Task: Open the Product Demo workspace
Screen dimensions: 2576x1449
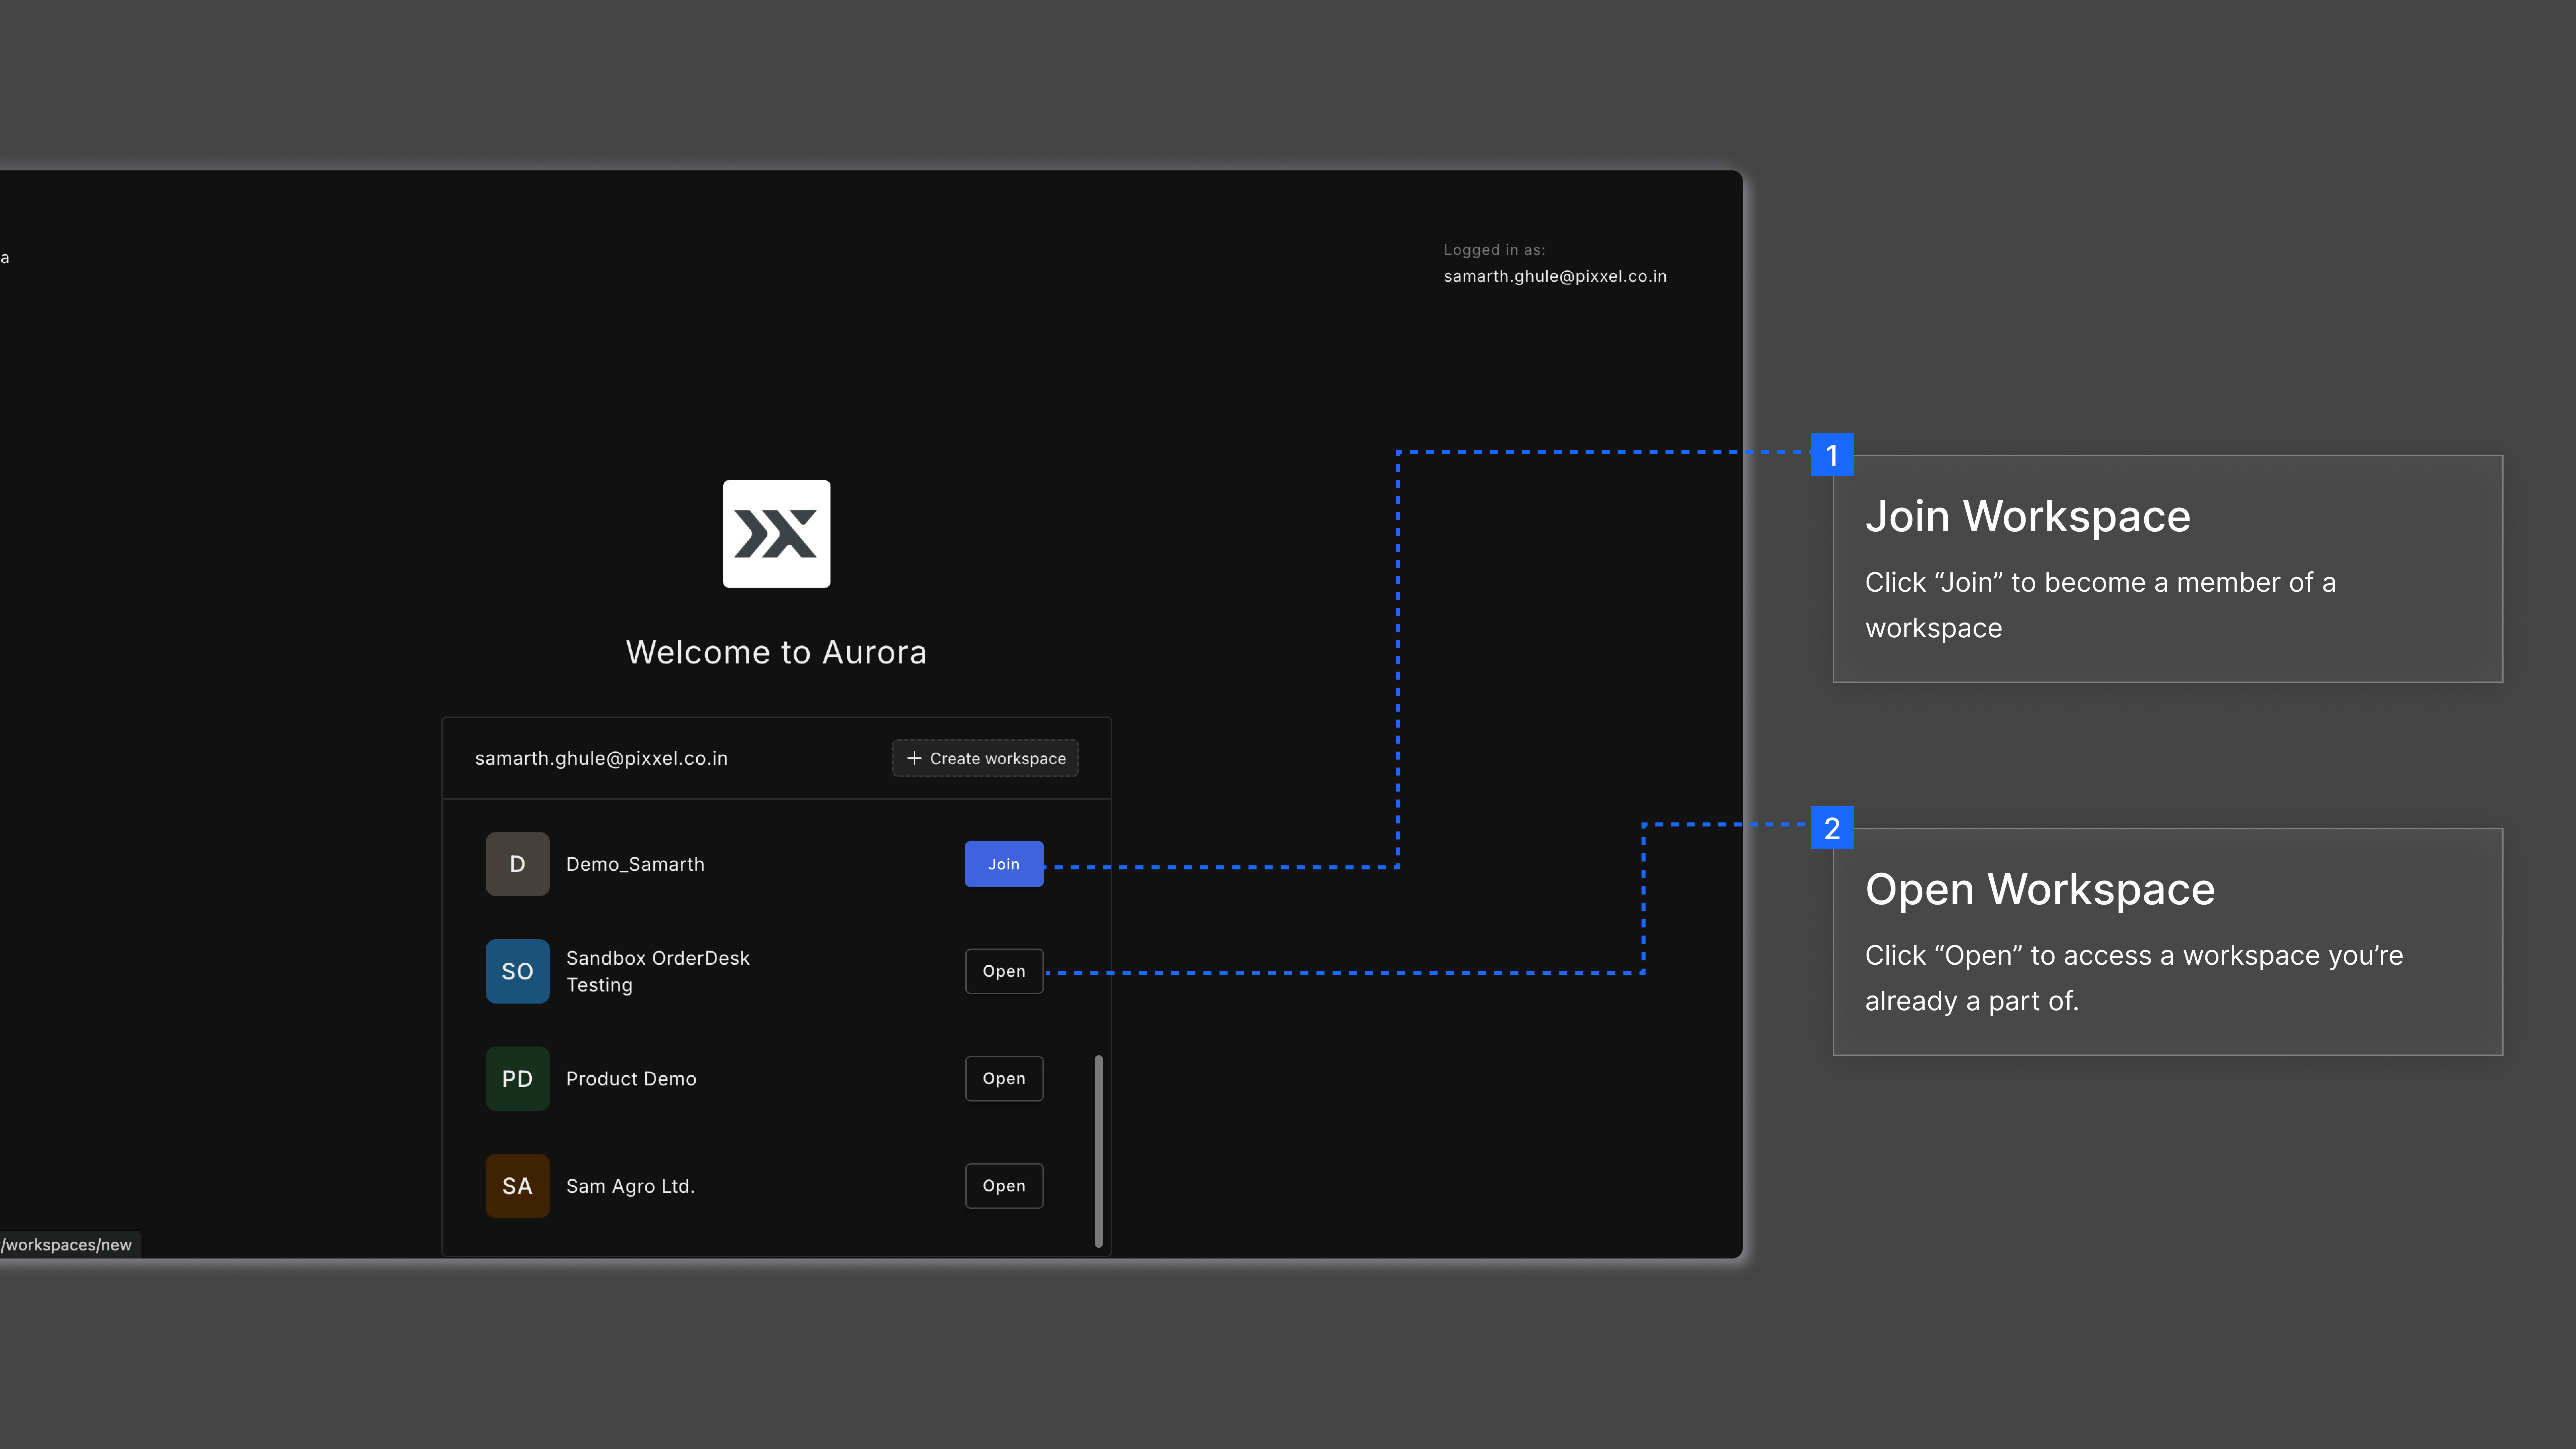Action: [1003, 1078]
